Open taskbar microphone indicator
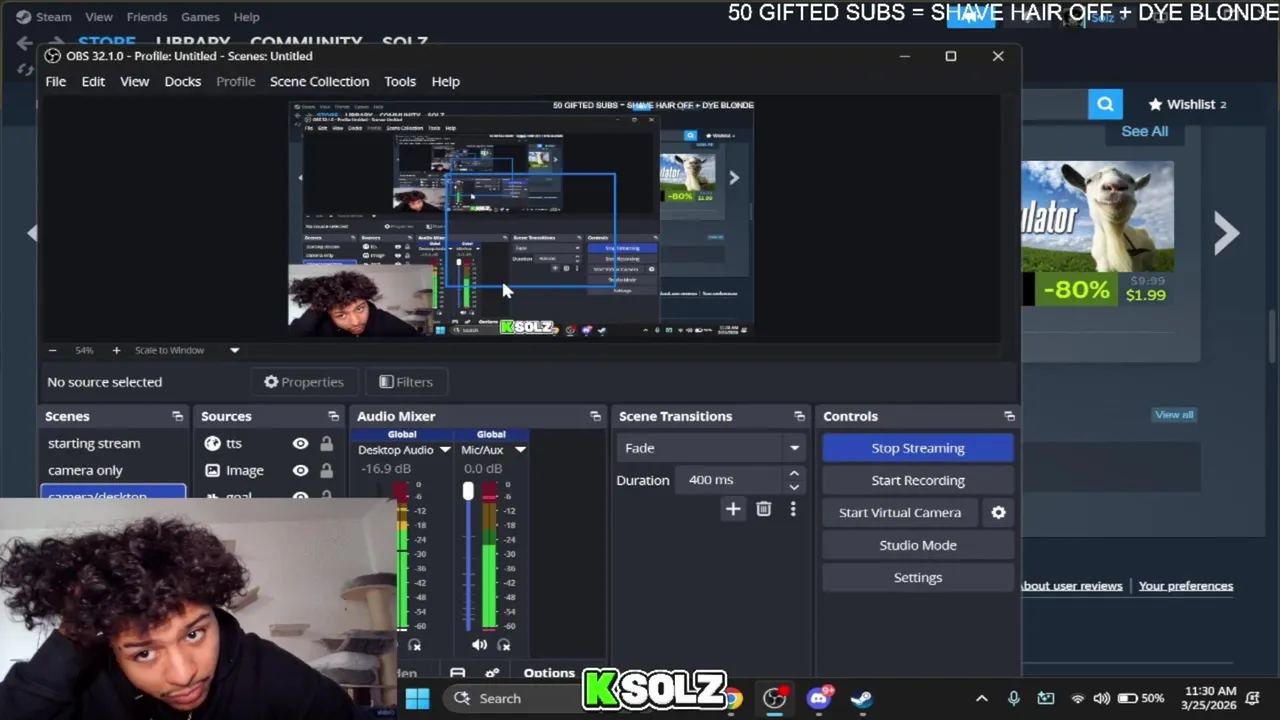The width and height of the screenshot is (1280, 720). coord(1013,698)
